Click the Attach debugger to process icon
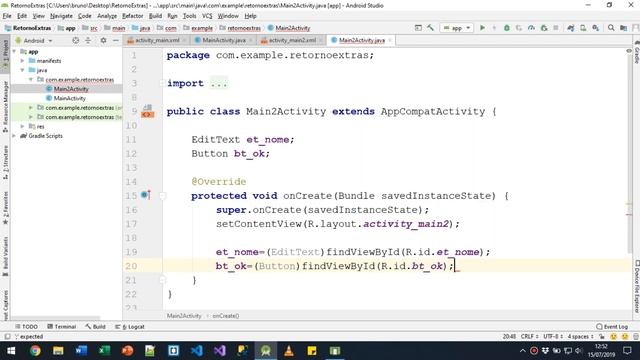The height and width of the screenshot is (360, 640). coord(544,28)
